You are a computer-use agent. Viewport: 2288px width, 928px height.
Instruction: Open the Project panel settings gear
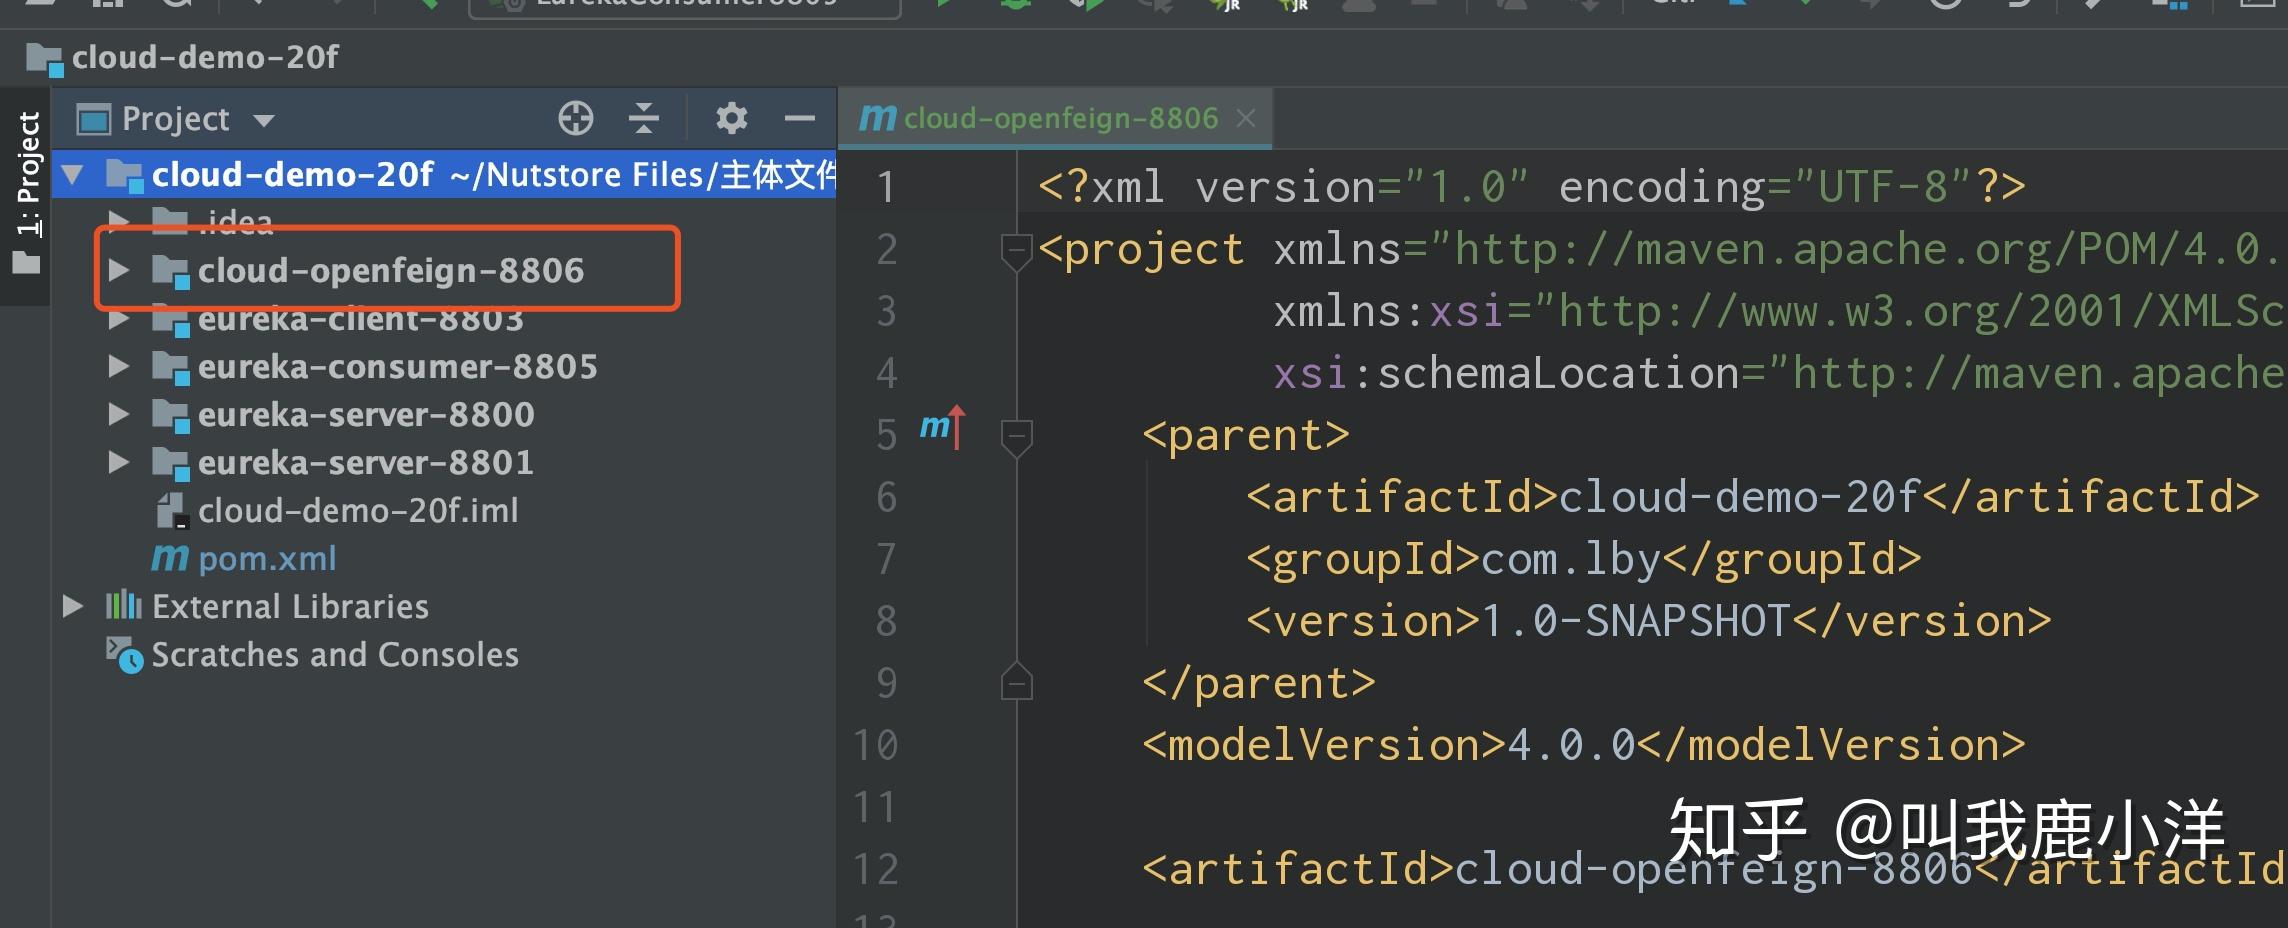click(731, 118)
